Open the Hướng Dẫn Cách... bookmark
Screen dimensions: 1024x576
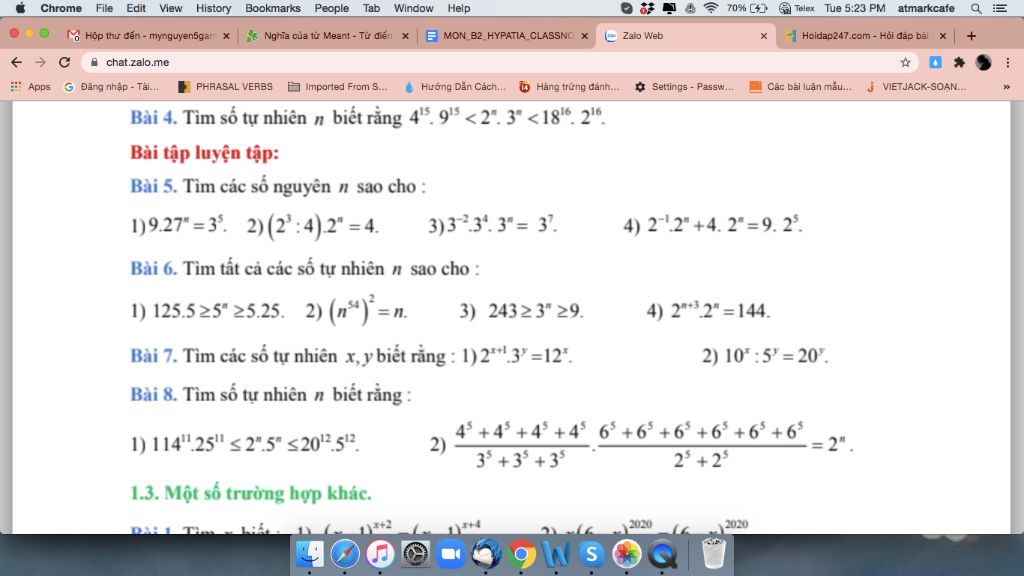point(455,87)
